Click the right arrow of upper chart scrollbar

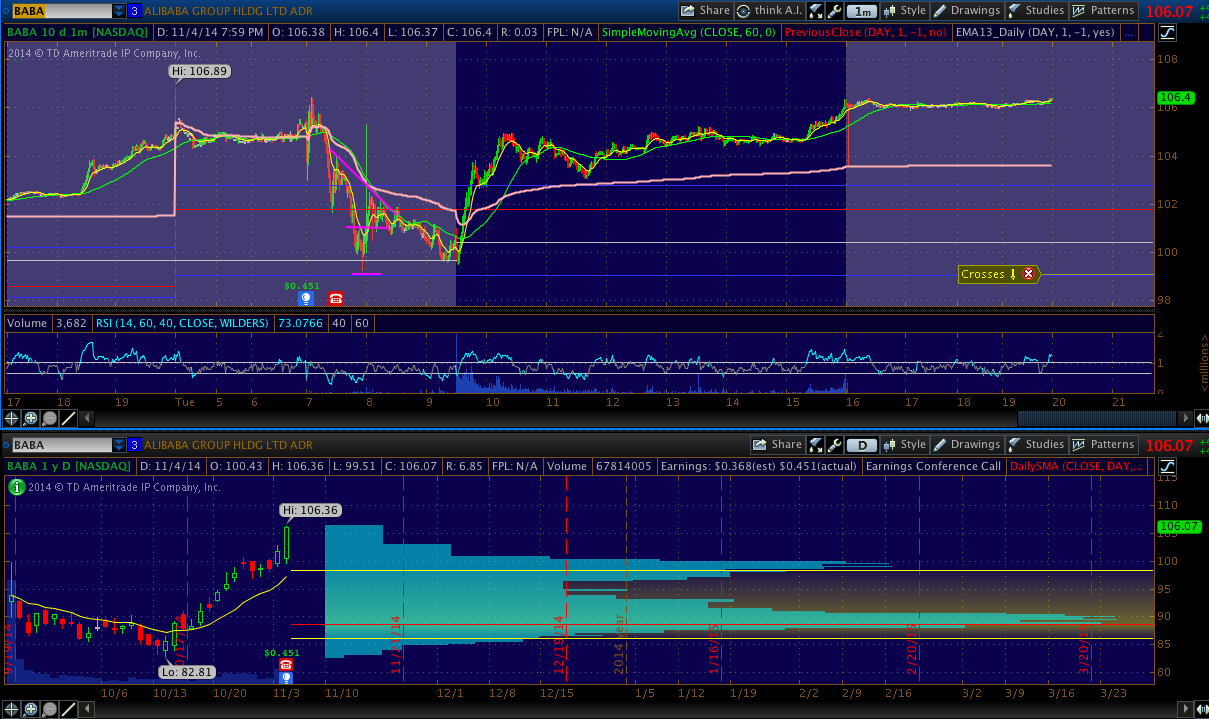[1186, 418]
